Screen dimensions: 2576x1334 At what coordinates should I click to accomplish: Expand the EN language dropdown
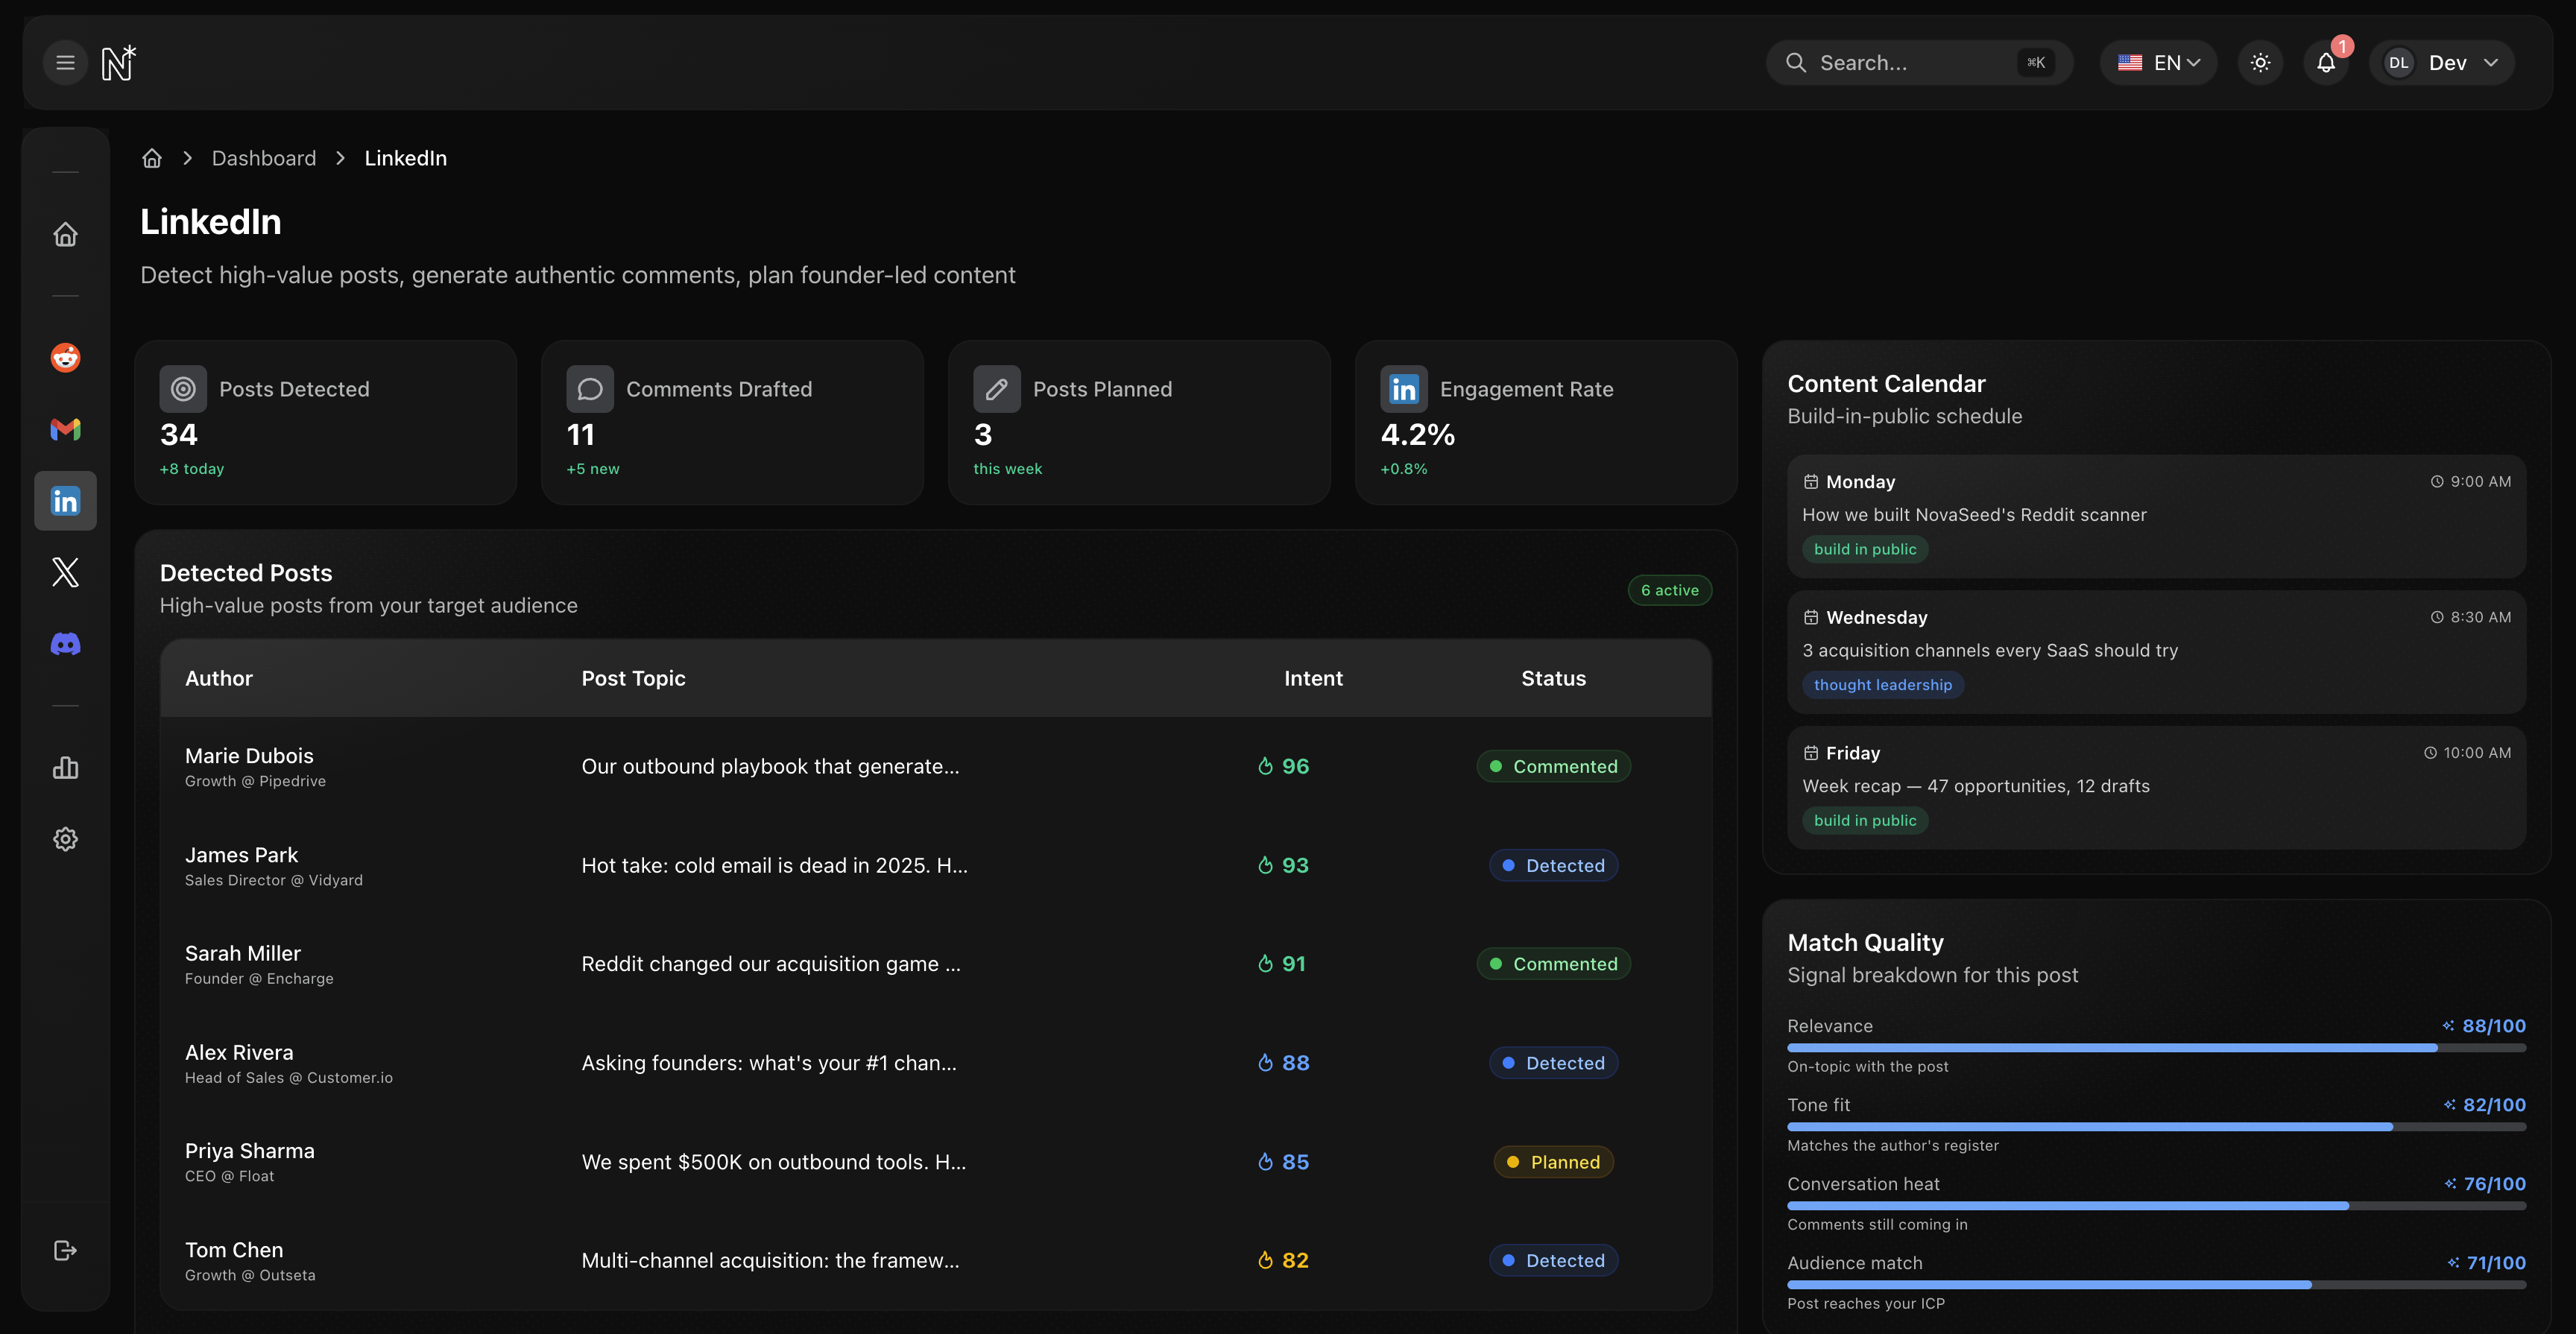click(x=2158, y=62)
